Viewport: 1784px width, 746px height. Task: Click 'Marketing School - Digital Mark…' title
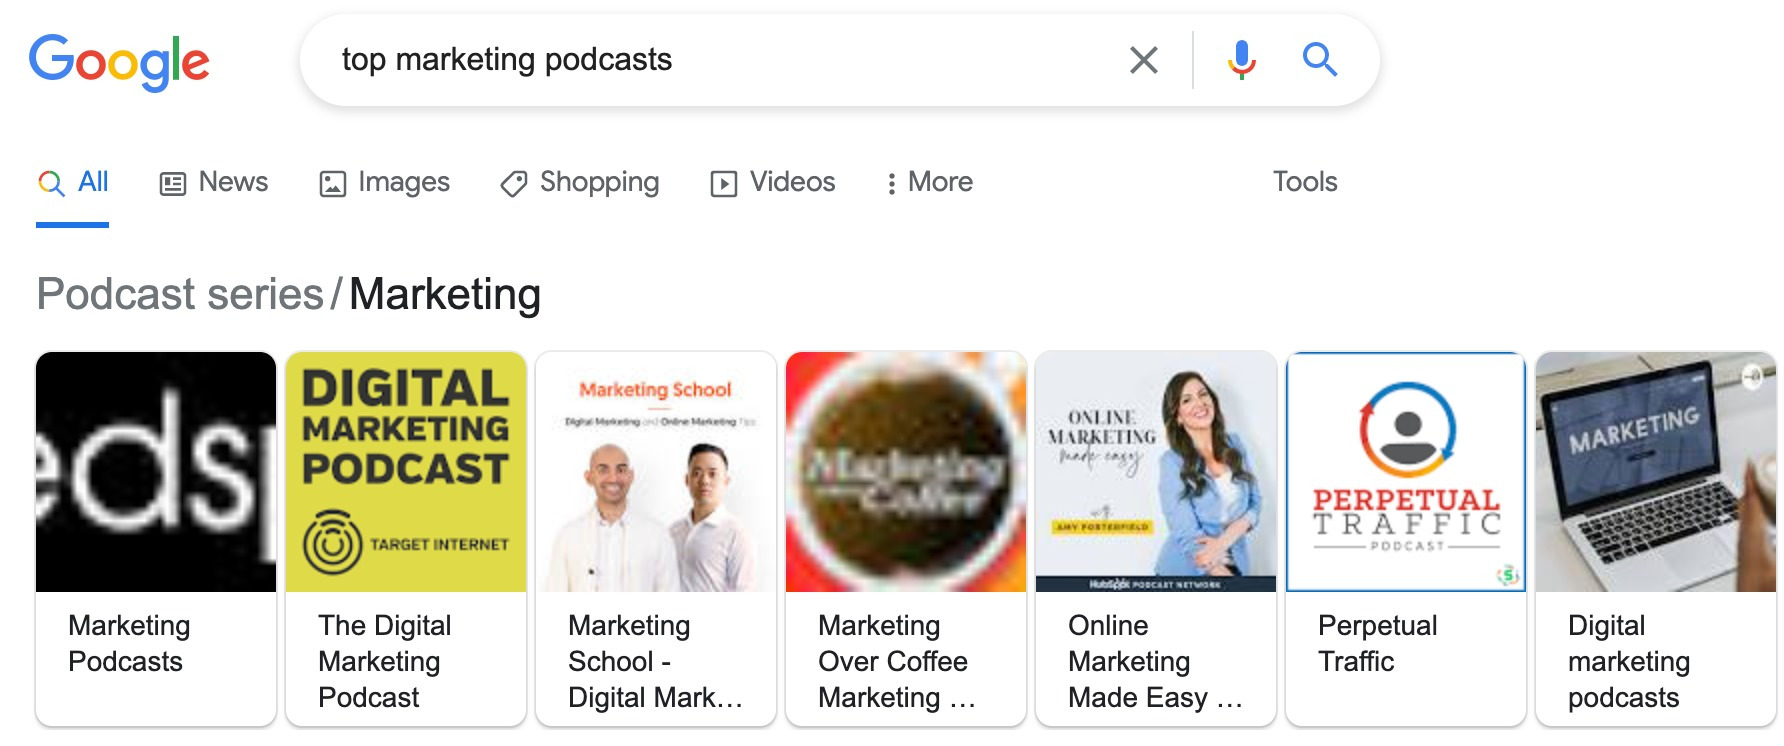click(x=656, y=661)
